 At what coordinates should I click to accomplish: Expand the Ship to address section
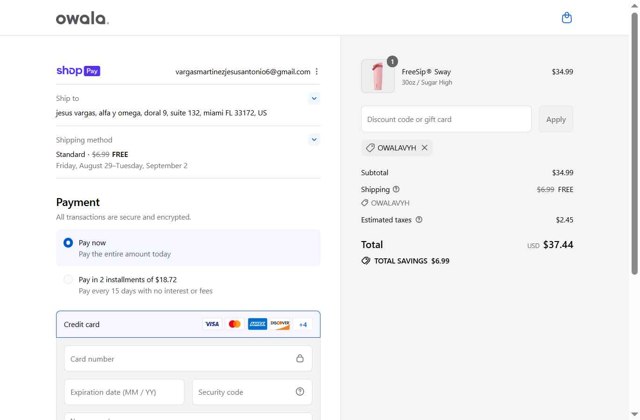tap(314, 99)
